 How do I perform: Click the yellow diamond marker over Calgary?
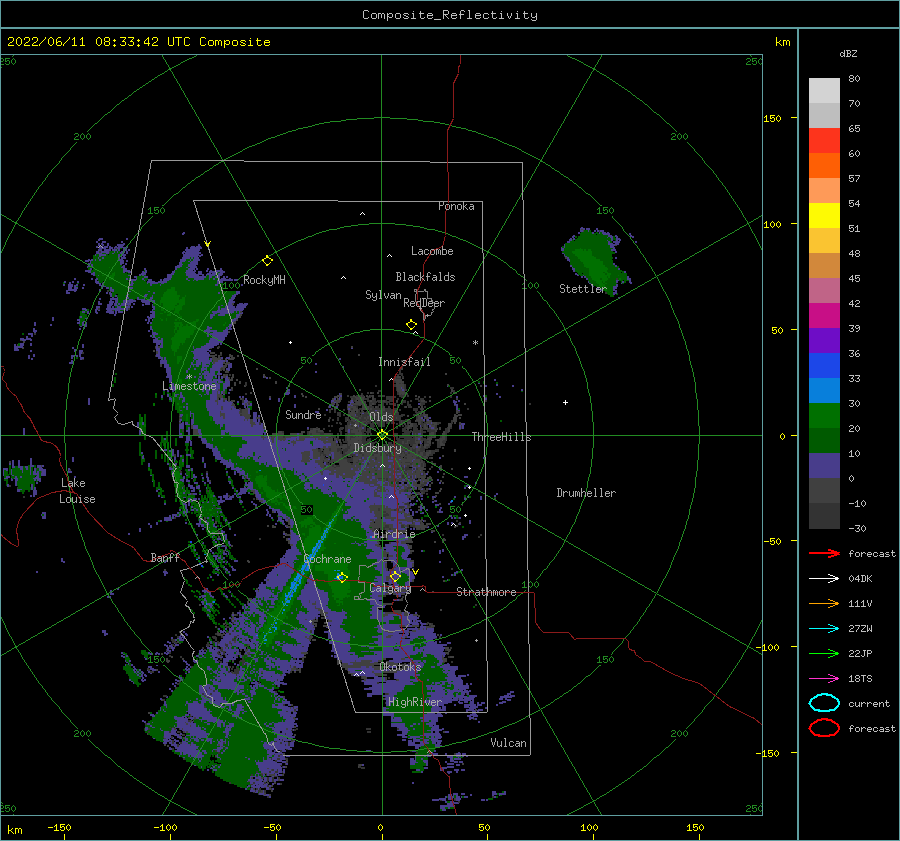click(395, 576)
